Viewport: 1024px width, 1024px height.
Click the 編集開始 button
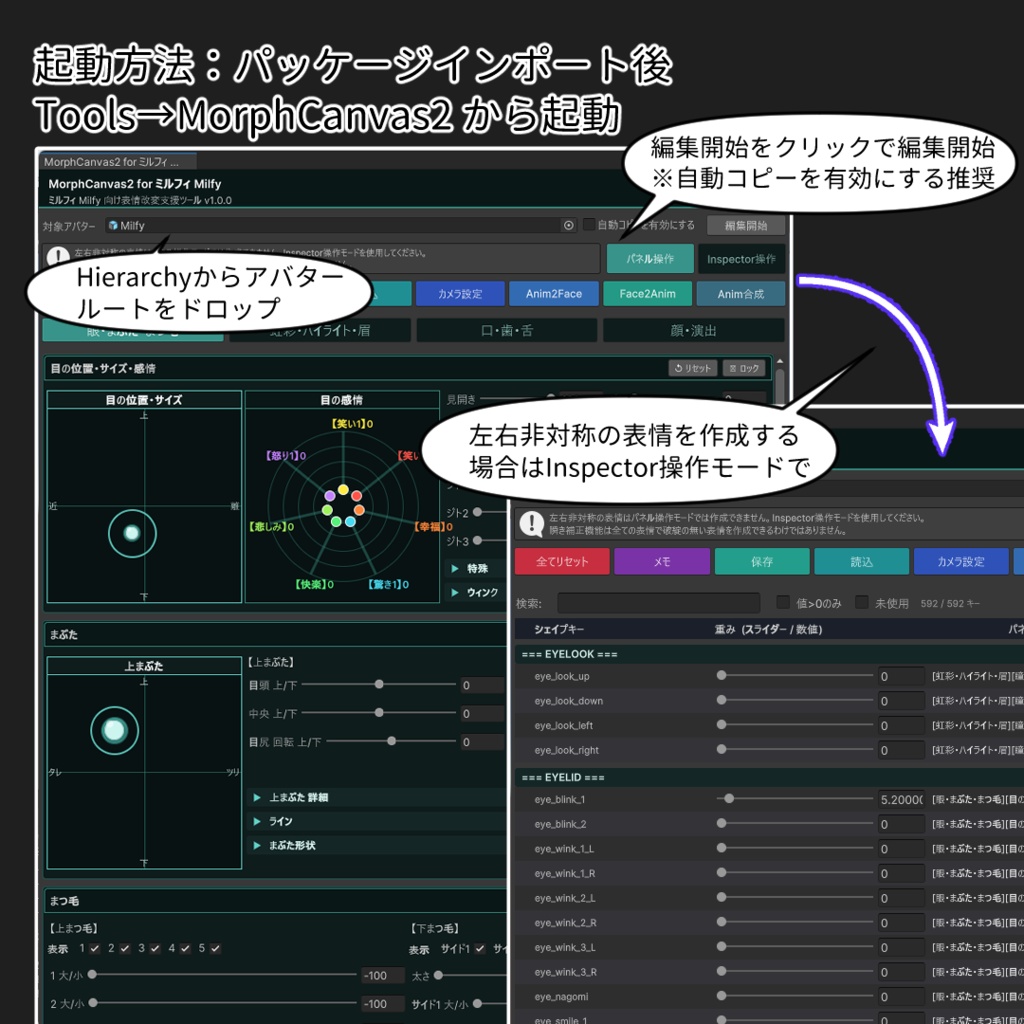pyautogui.click(x=746, y=225)
